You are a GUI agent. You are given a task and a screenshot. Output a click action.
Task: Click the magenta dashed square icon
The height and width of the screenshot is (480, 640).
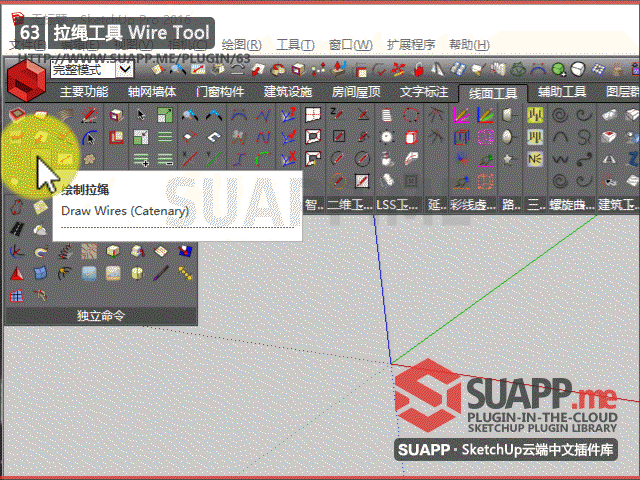coord(485,137)
